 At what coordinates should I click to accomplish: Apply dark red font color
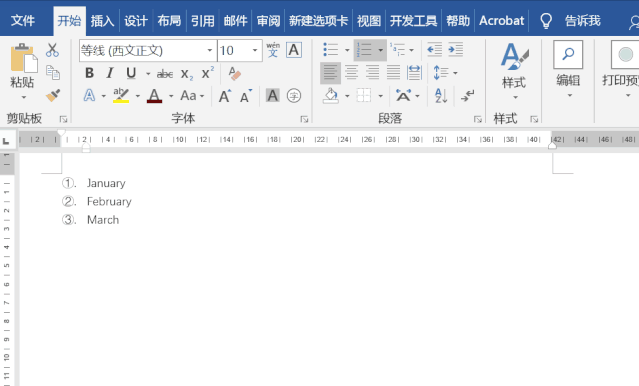154,96
